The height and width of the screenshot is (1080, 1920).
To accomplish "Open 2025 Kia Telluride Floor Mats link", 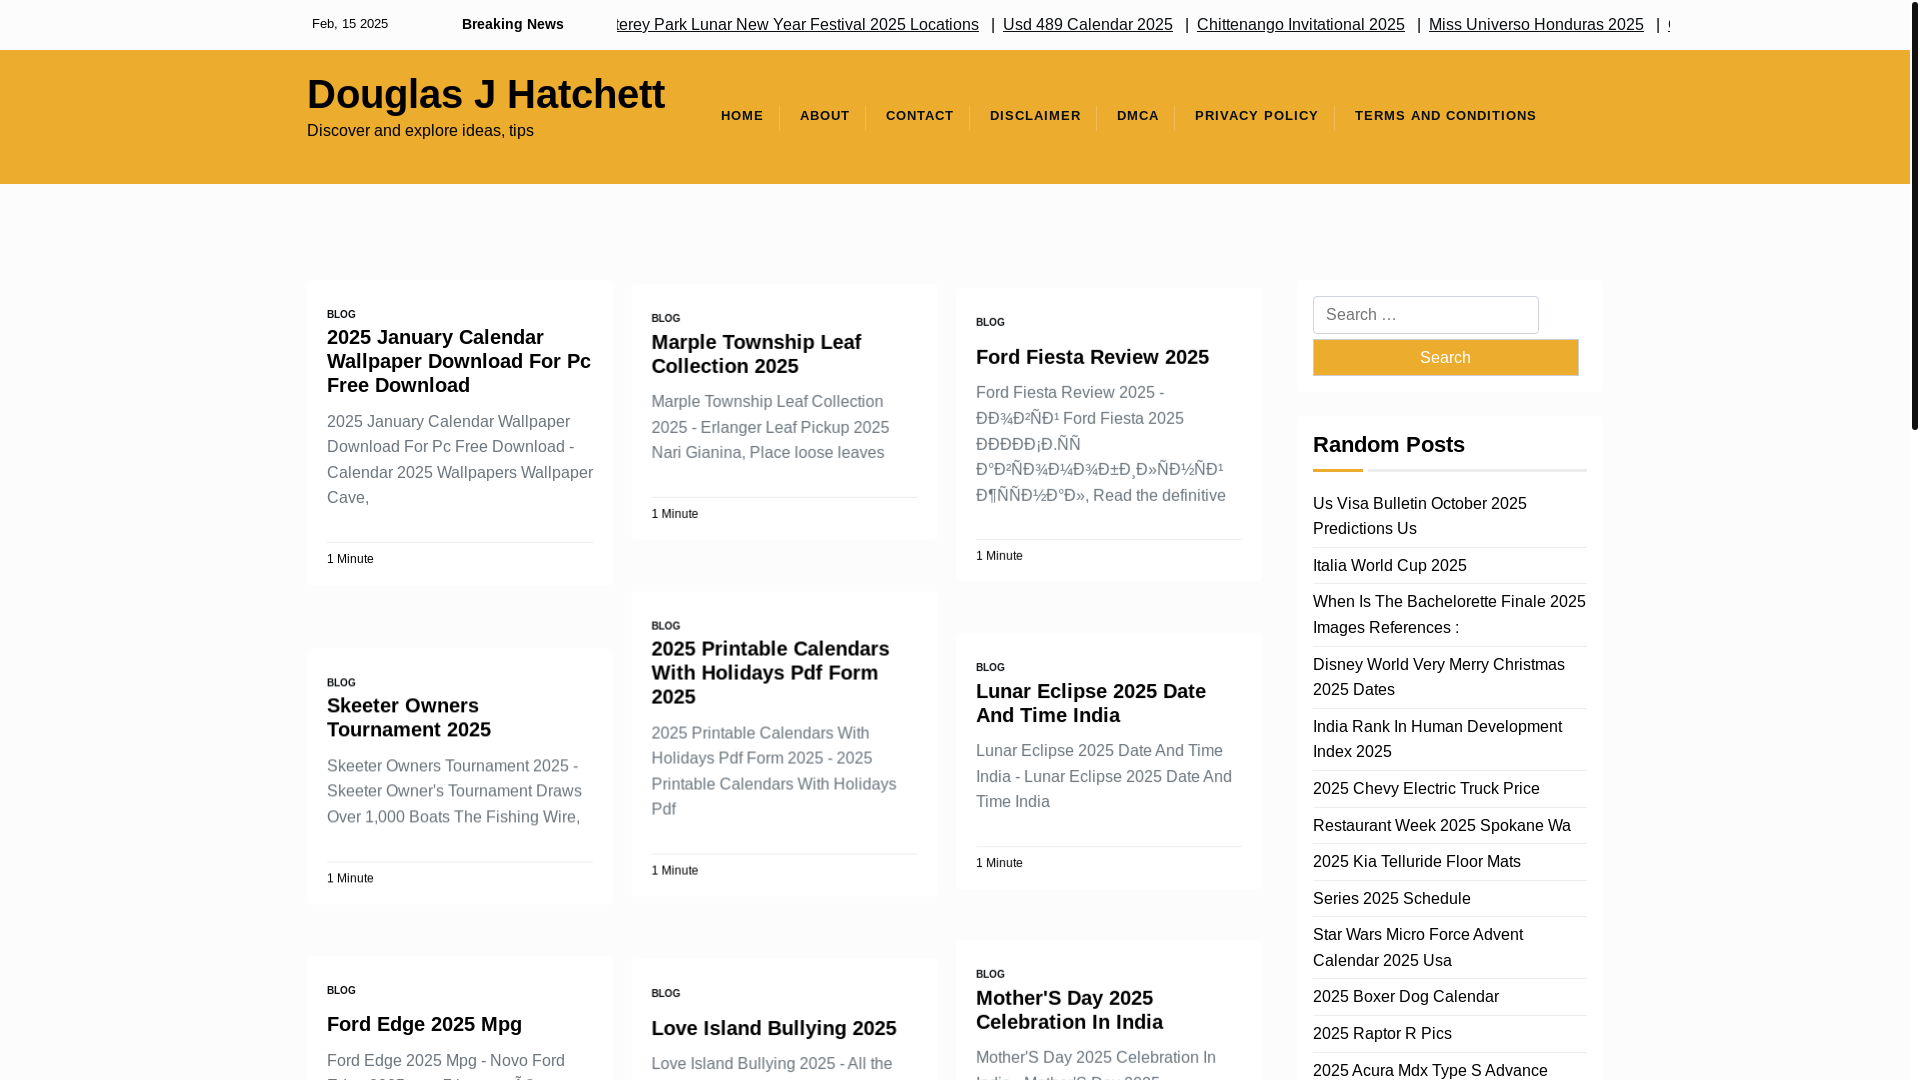I will [1416, 862].
